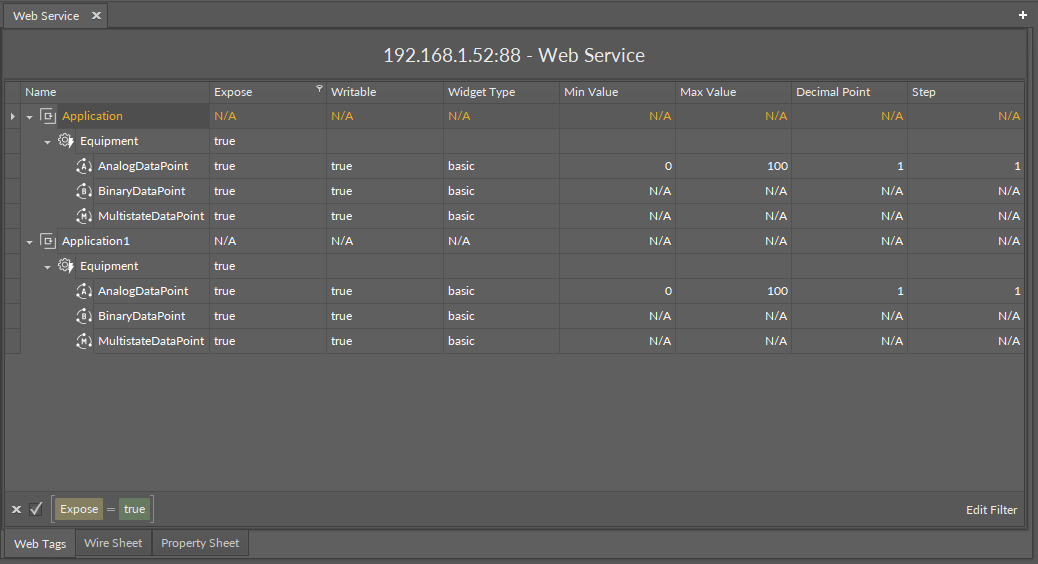Click the Edit Filter link
This screenshot has width=1038, height=564.
(991, 510)
